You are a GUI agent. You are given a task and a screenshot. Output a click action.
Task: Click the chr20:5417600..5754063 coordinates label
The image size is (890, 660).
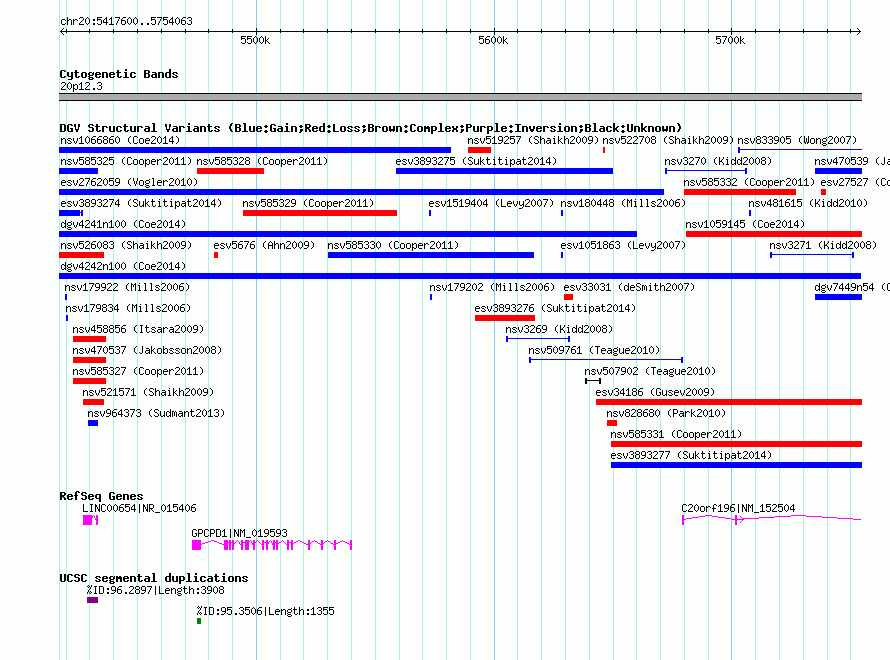click(127, 22)
